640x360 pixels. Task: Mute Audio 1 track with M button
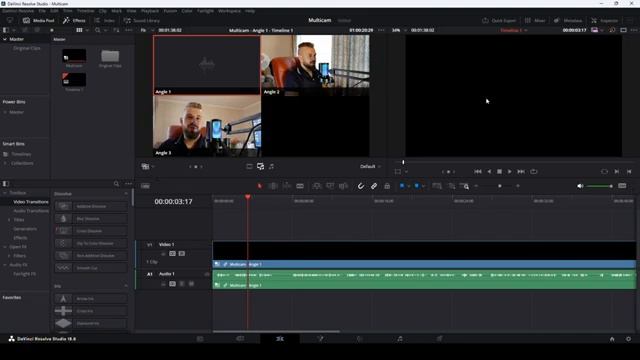191,284
